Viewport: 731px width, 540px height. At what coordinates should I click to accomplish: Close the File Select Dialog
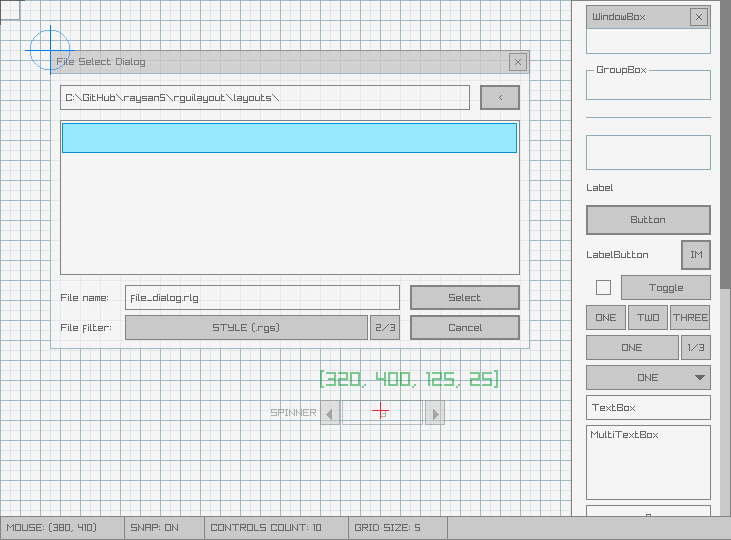coord(517,62)
